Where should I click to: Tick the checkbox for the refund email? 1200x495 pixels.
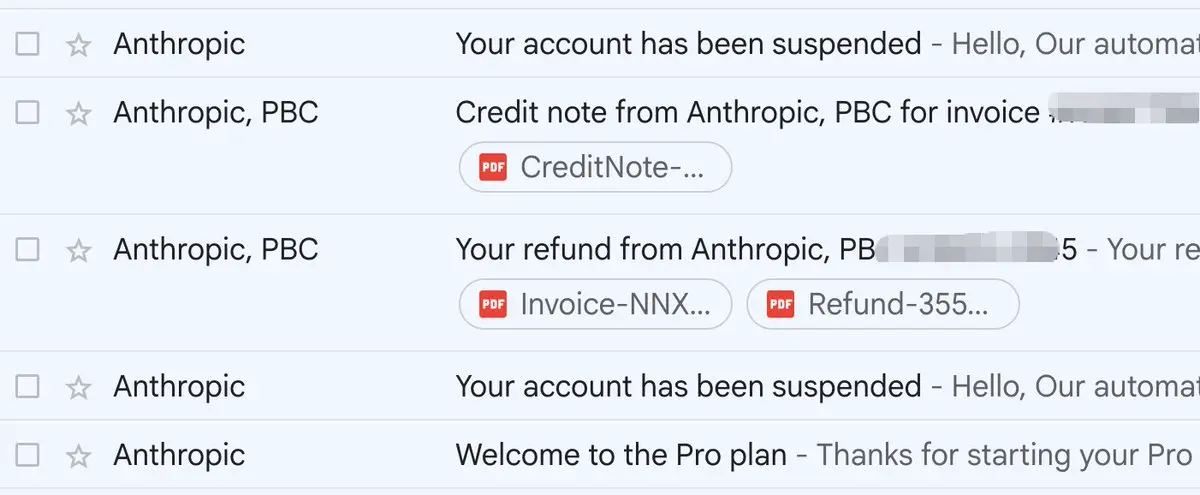(x=28, y=250)
